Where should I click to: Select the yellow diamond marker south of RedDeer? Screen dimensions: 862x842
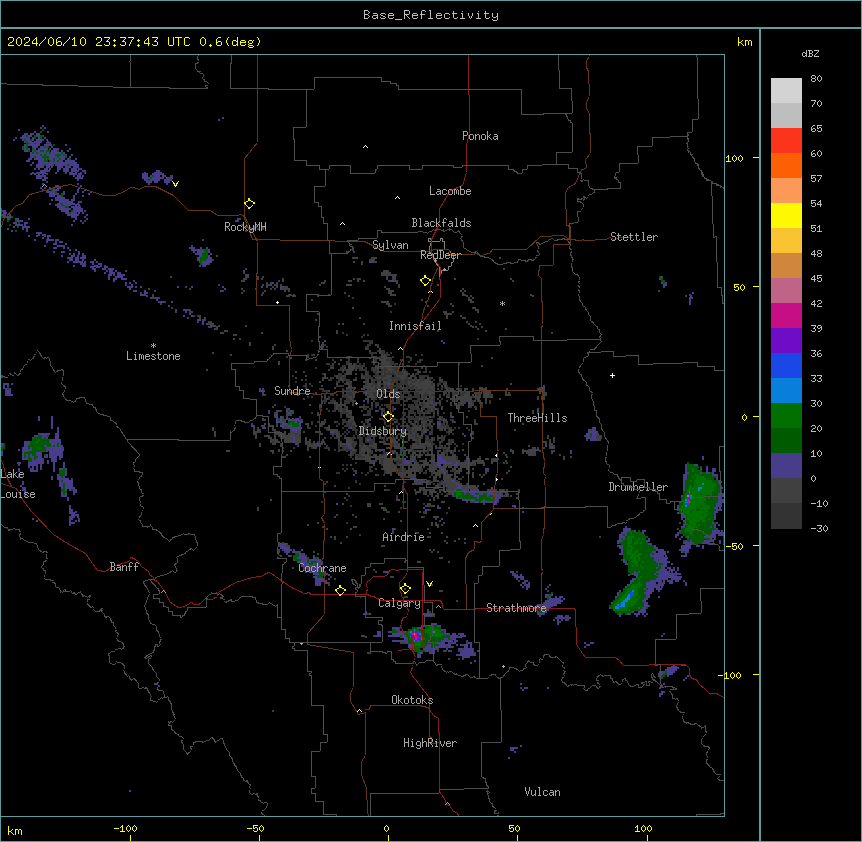425,281
